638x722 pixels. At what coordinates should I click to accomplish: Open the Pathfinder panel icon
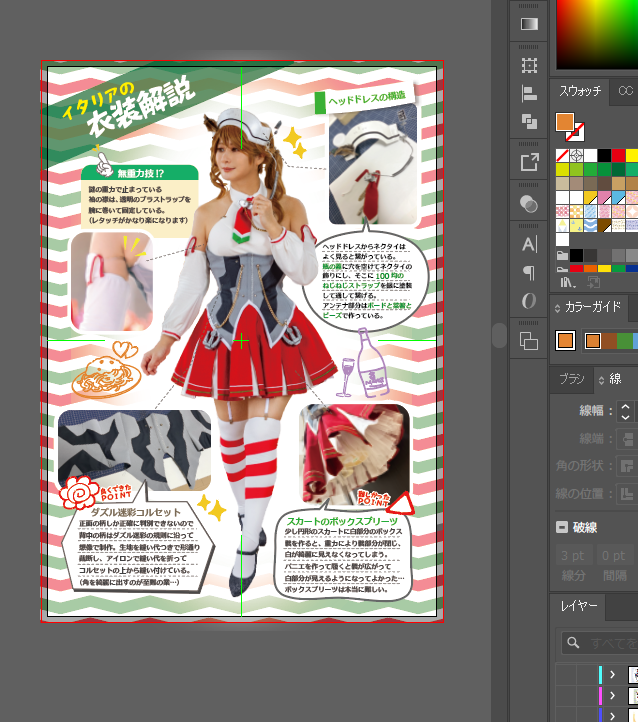(x=529, y=122)
